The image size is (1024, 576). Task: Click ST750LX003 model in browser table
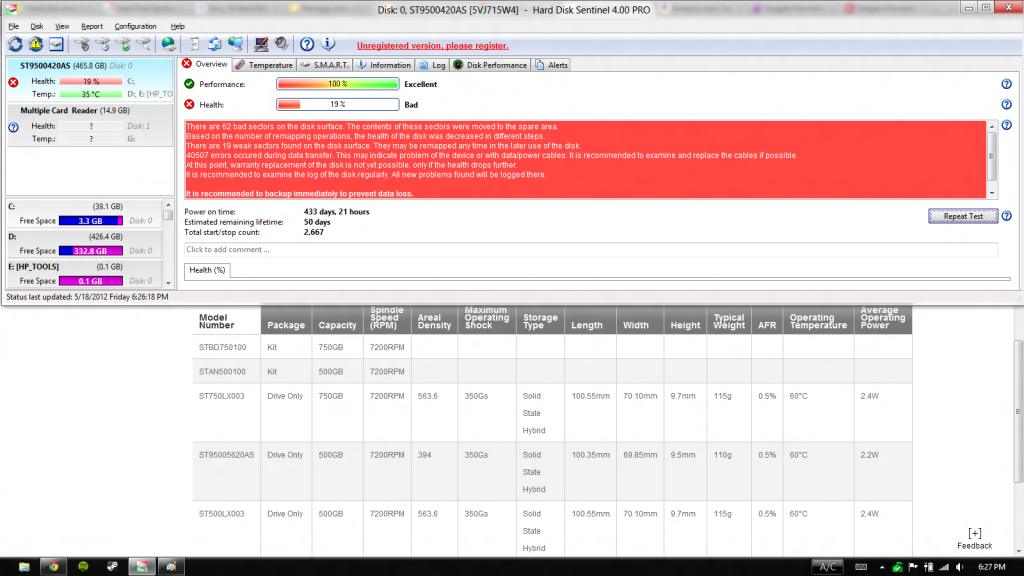(221, 396)
